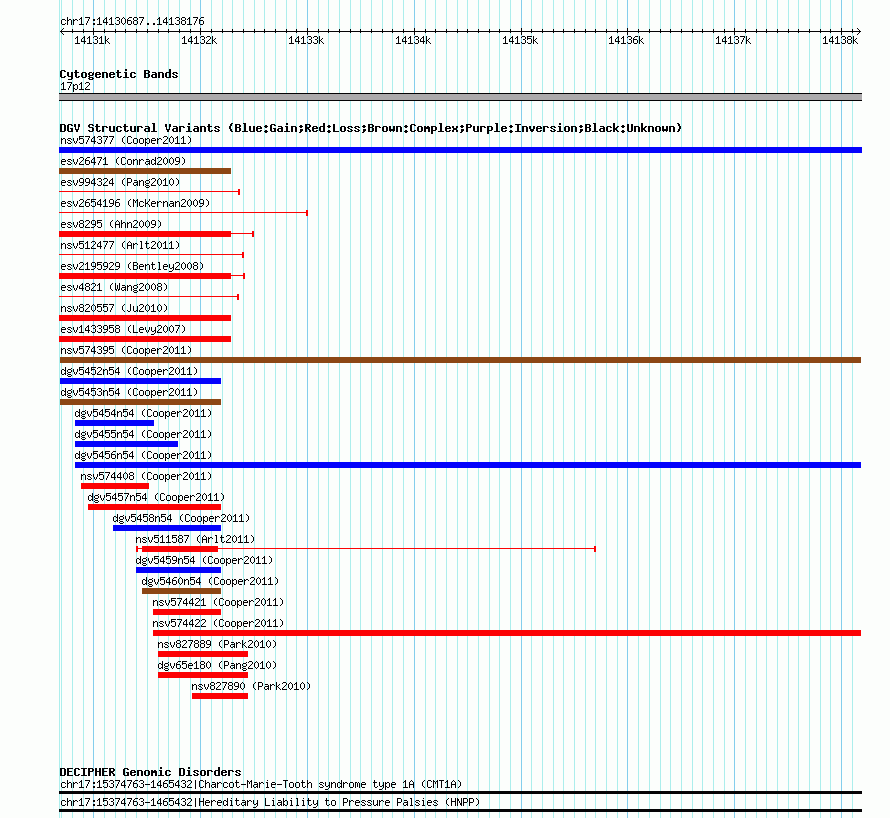Click the nsv512477 (Arlt2011) label

pyautogui.click(x=120, y=245)
